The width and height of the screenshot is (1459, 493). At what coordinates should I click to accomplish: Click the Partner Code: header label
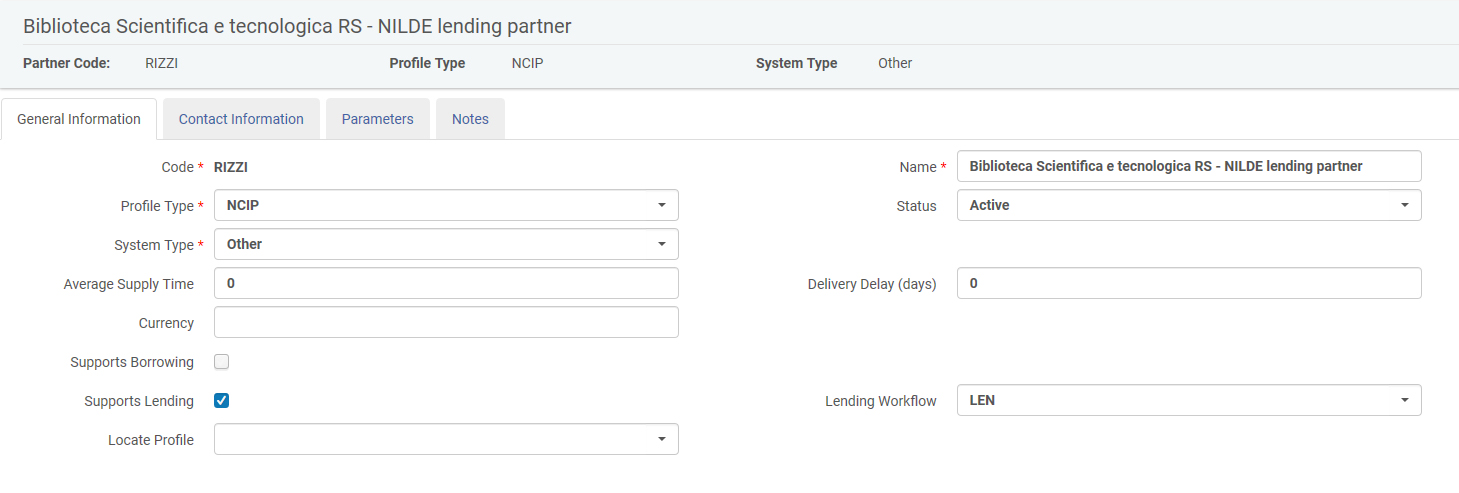click(66, 63)
